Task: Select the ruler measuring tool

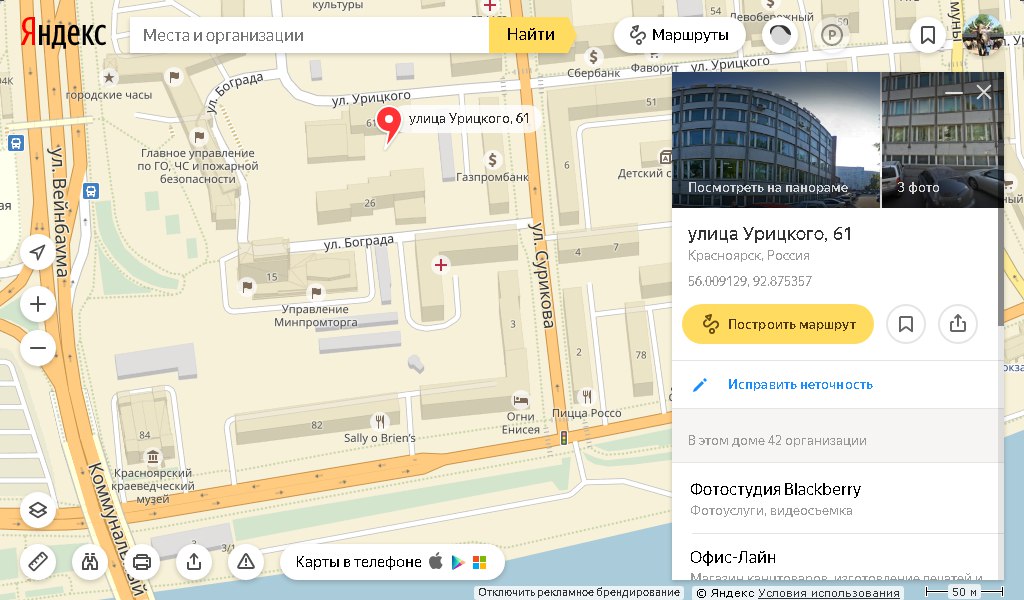Action: point(38,561)
